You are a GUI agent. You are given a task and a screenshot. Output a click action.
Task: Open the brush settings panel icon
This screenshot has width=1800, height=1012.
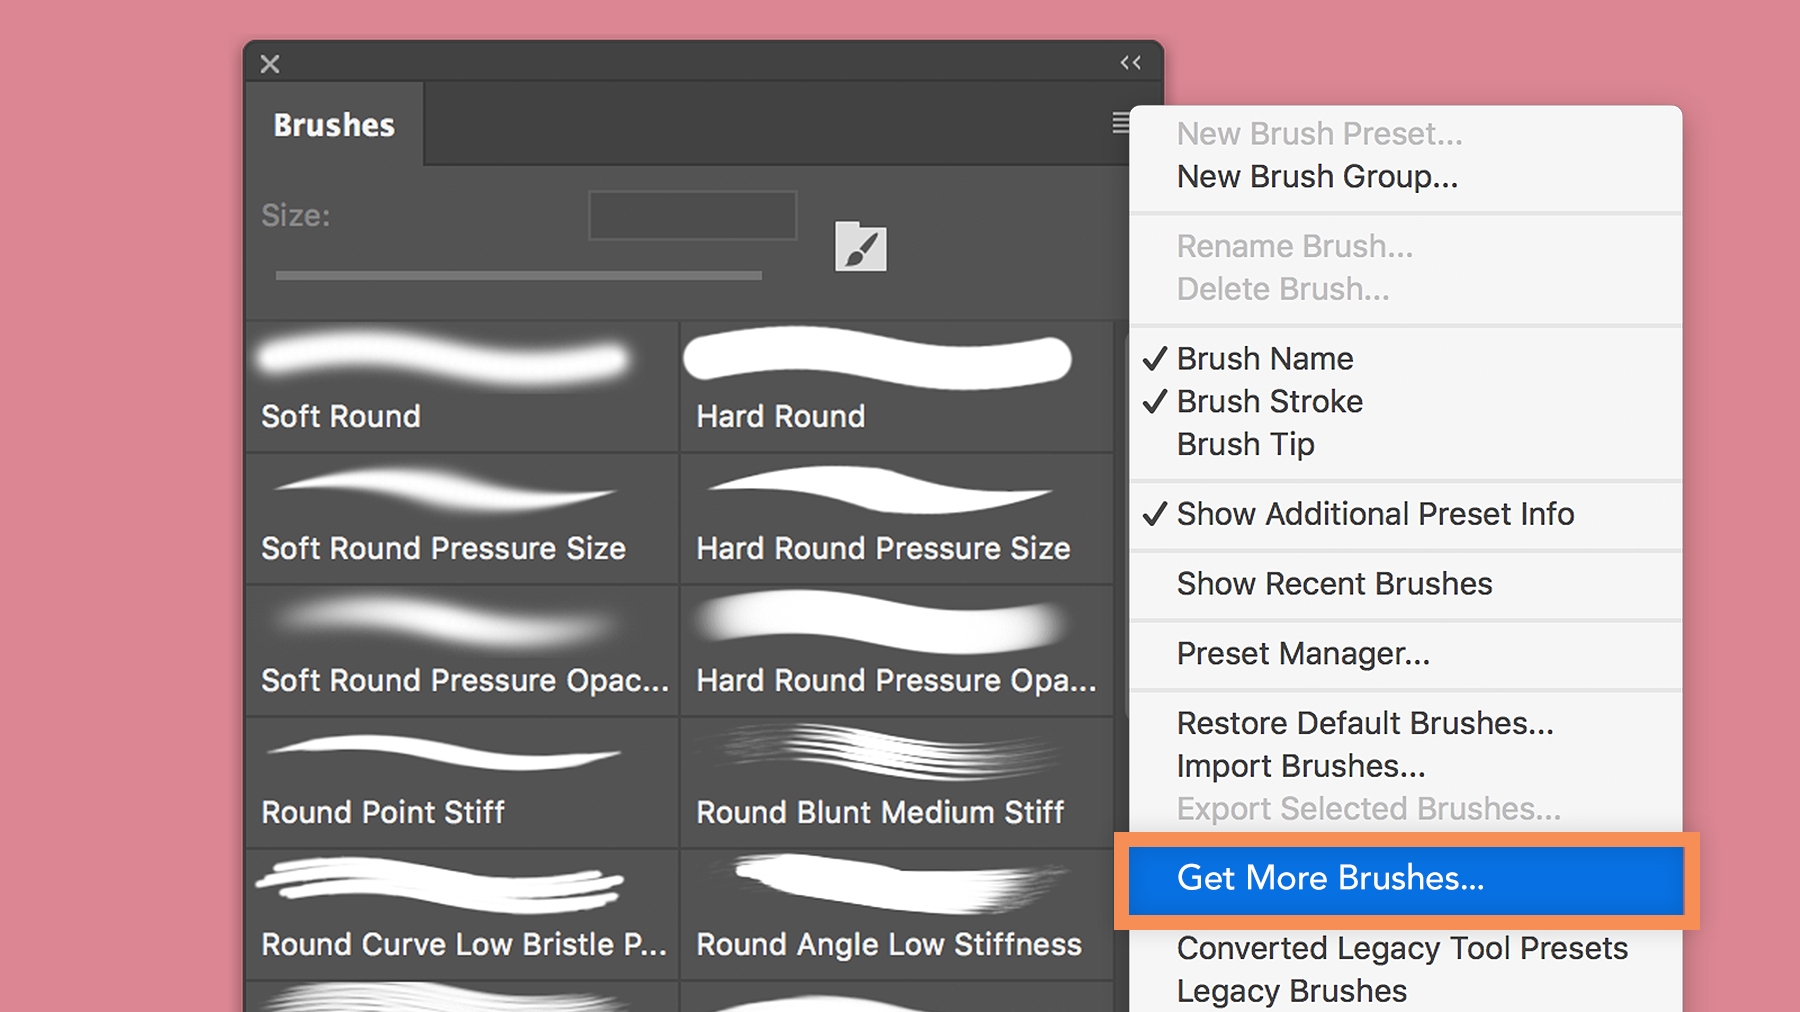tap(860, 246)
